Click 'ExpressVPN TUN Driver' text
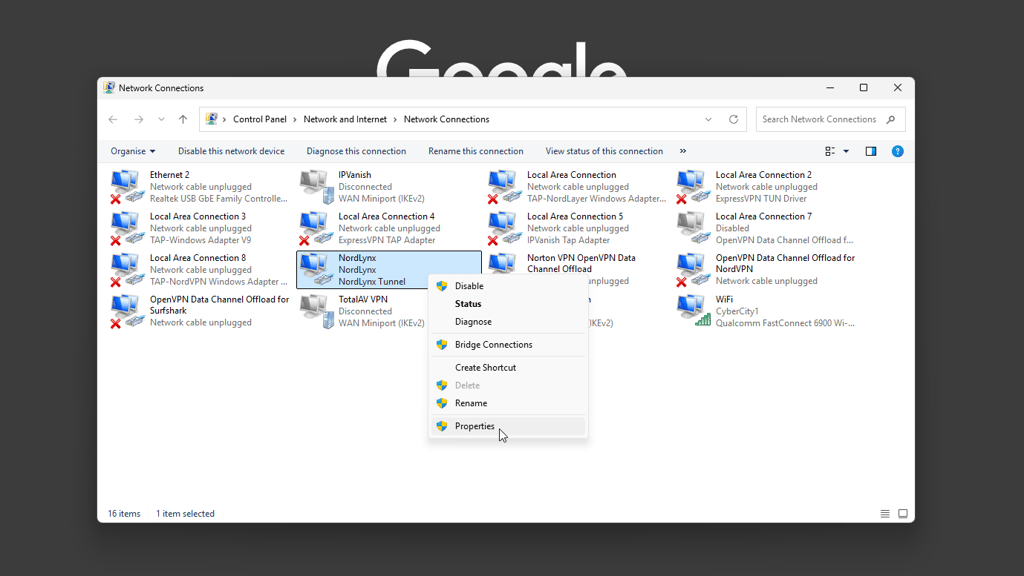This screenshot has height=576, width=1024. (761, 199)
